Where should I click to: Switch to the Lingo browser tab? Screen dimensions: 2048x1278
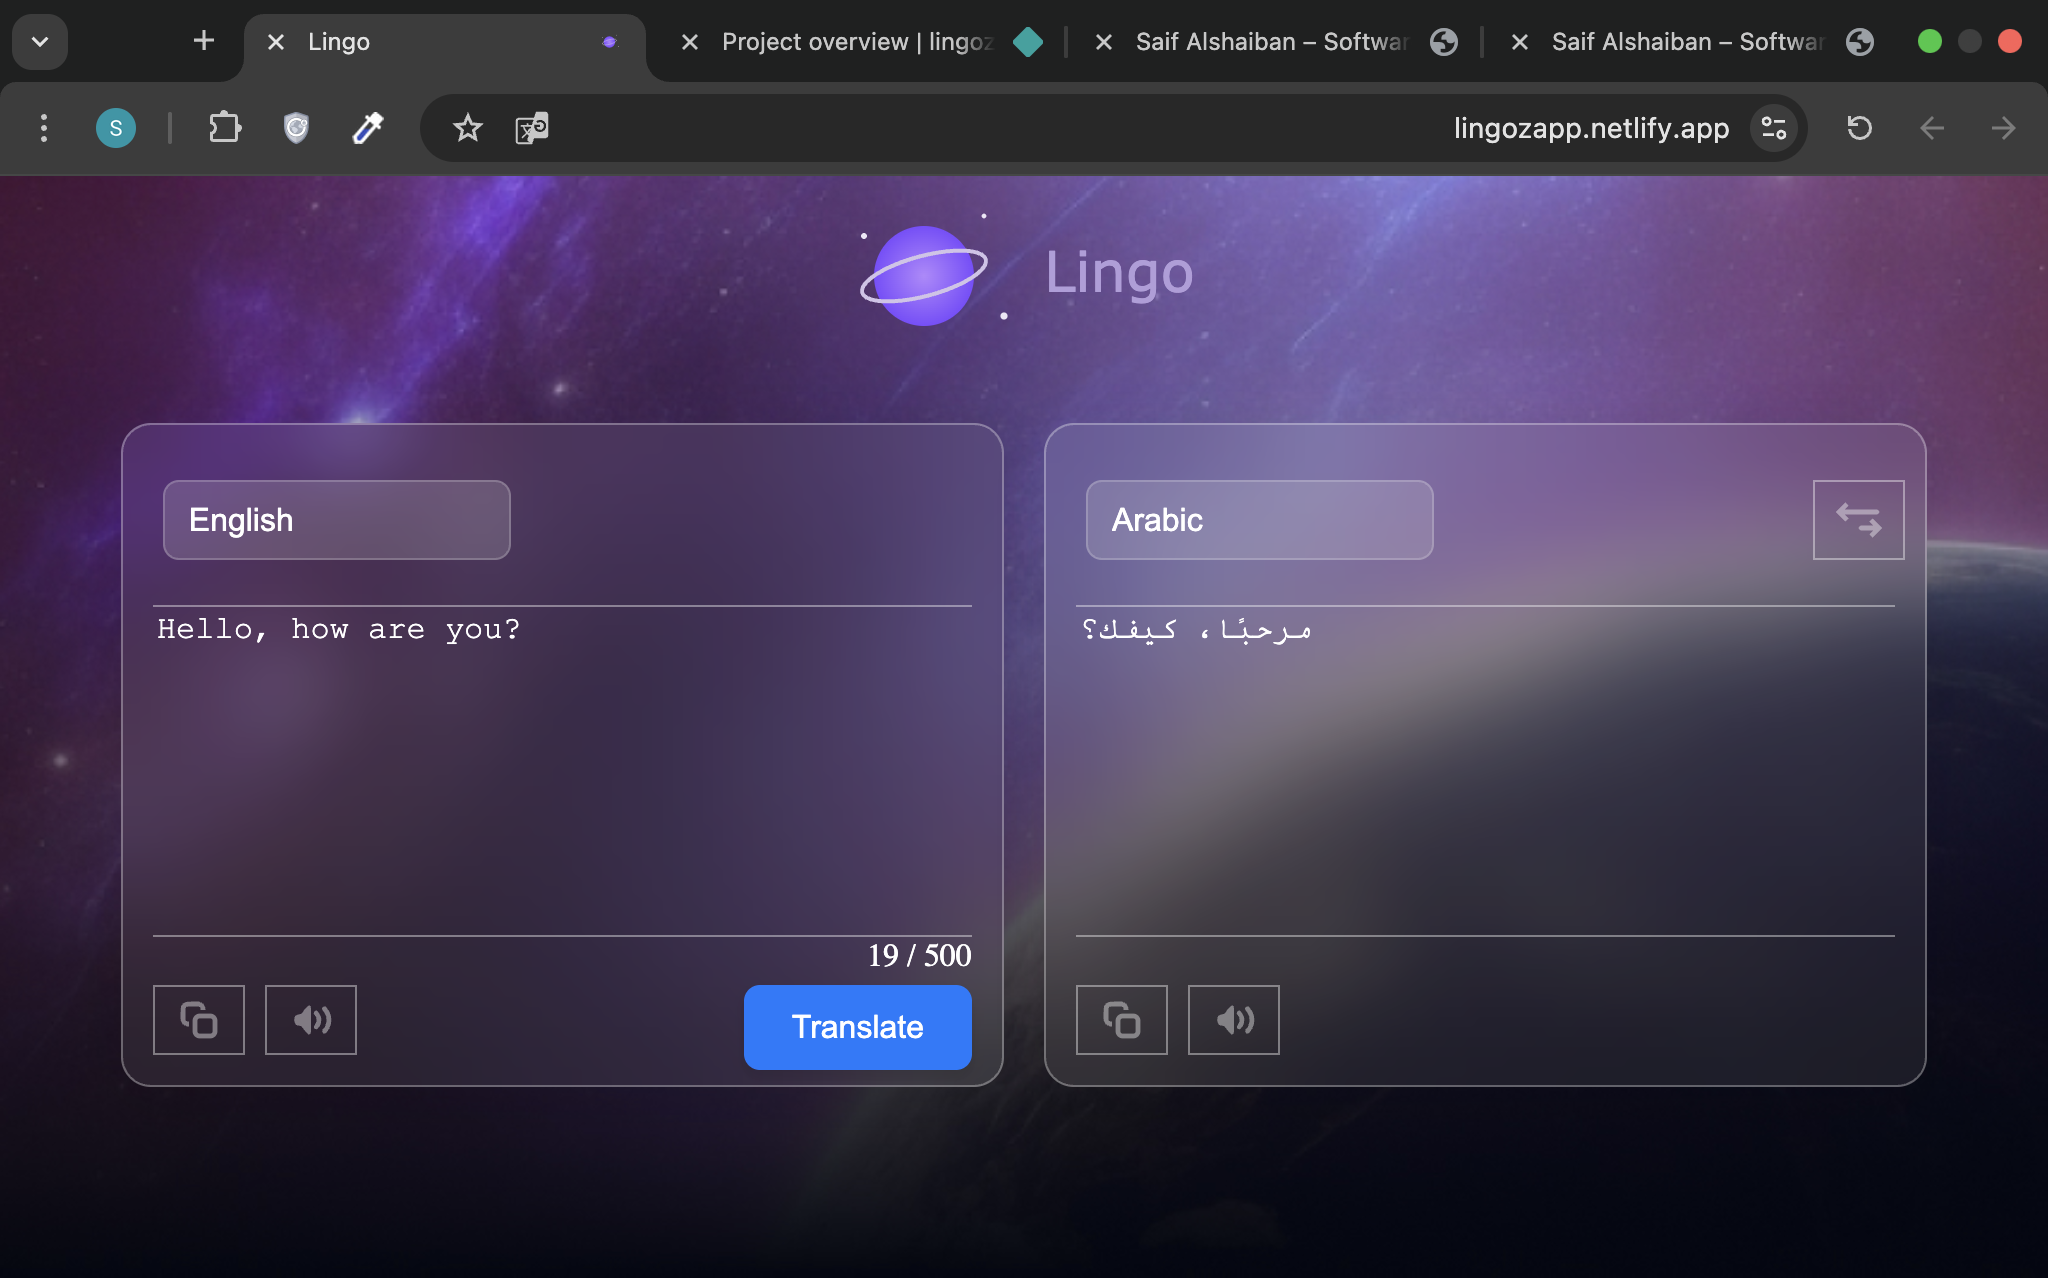445,42
